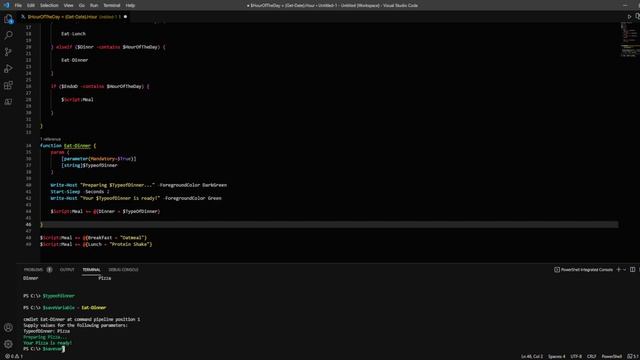Click 'elseif' keyword on line 20
The image size is (640, 360).
pos(64,47)
